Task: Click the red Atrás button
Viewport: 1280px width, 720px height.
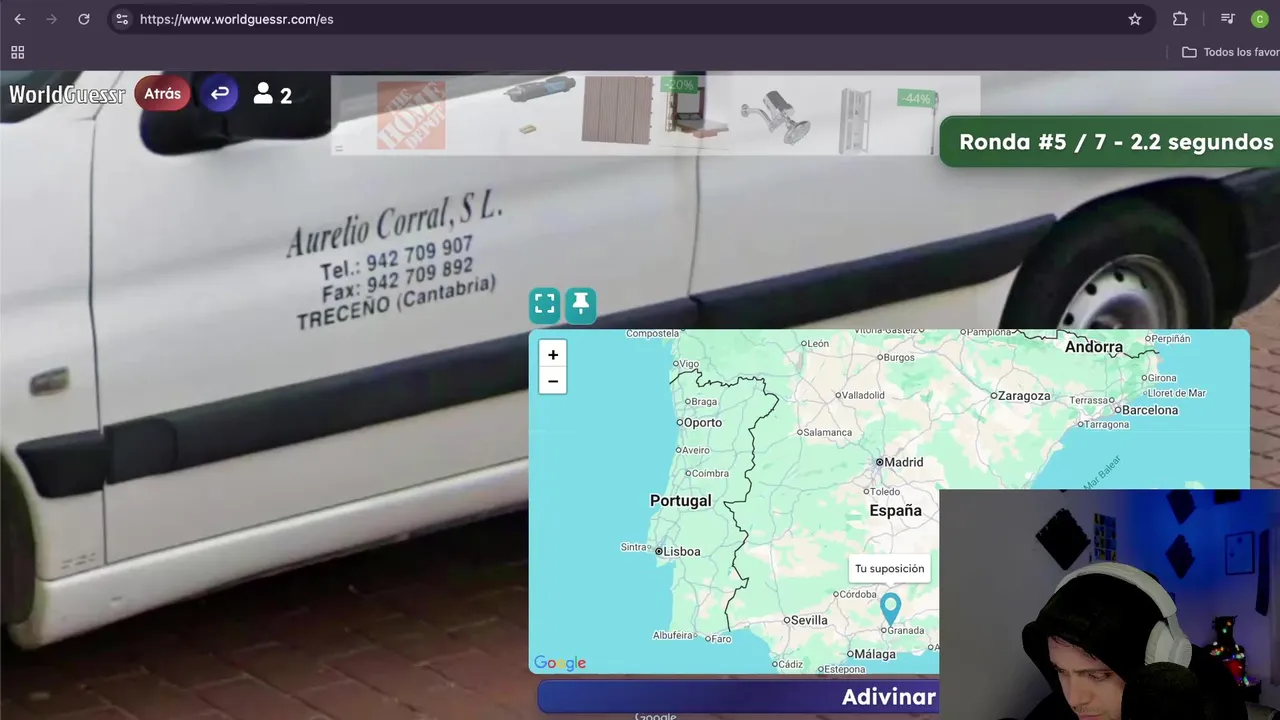Action: (162, 94)
